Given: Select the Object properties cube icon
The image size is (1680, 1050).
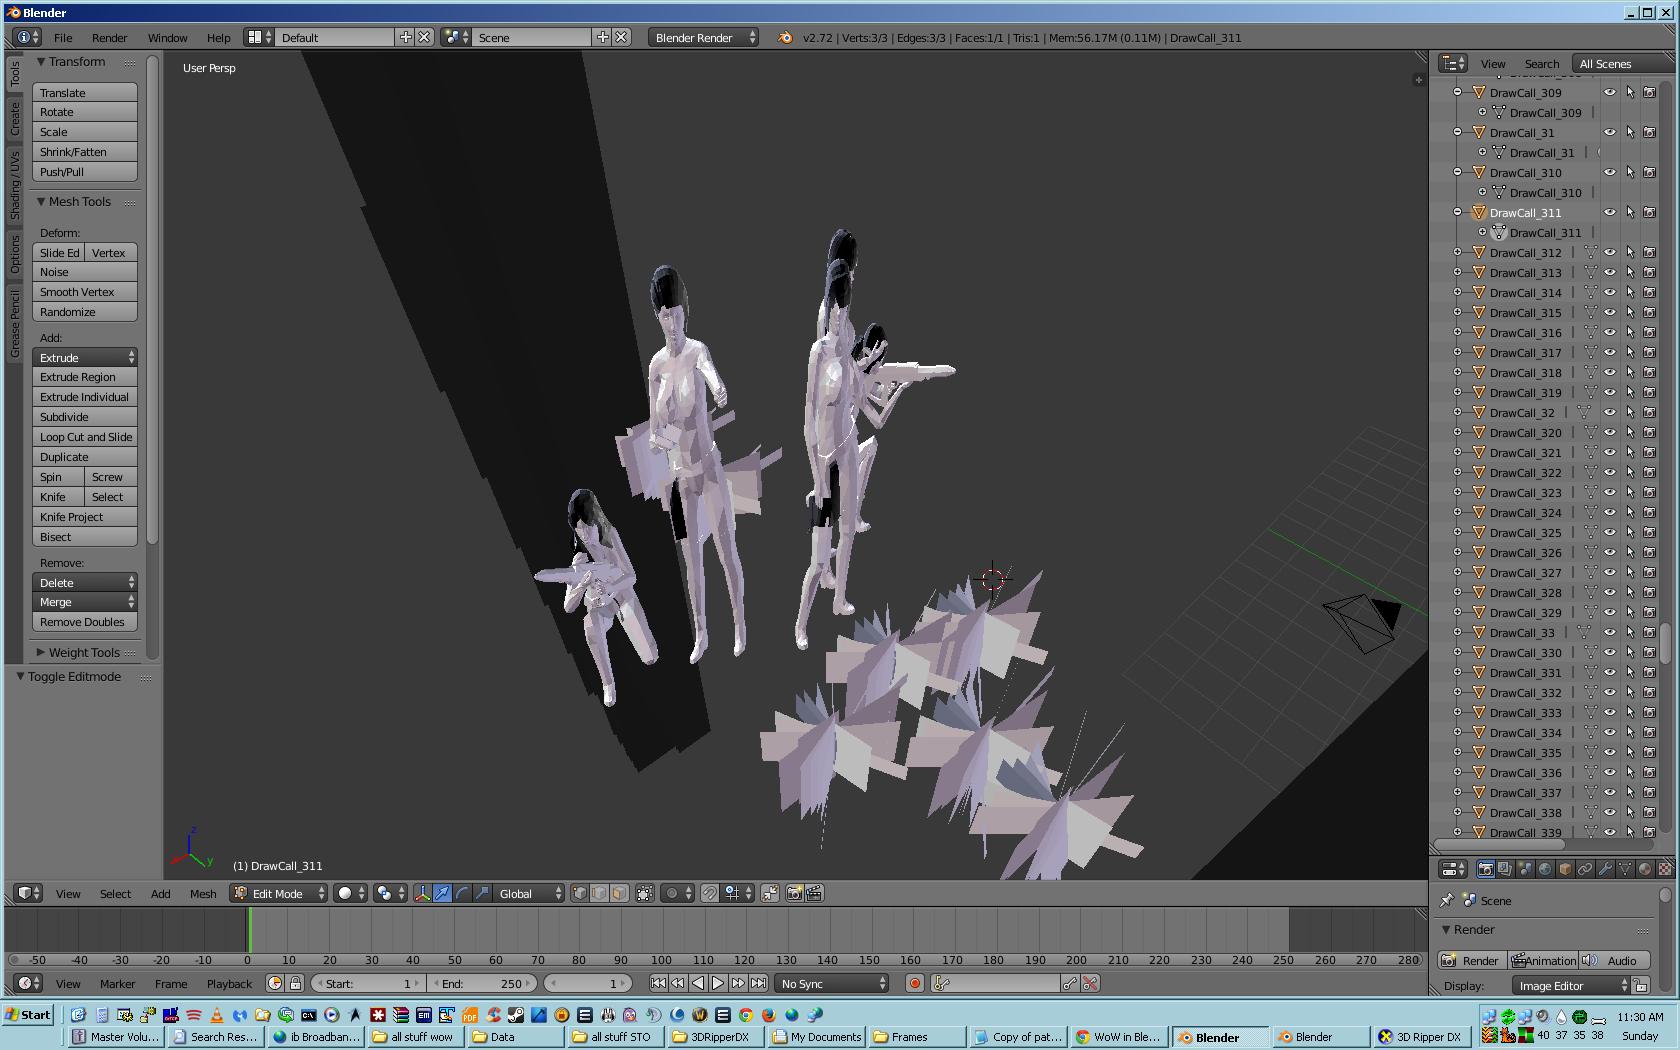Looking at the screenshot, I should [x=1565, y=869].
